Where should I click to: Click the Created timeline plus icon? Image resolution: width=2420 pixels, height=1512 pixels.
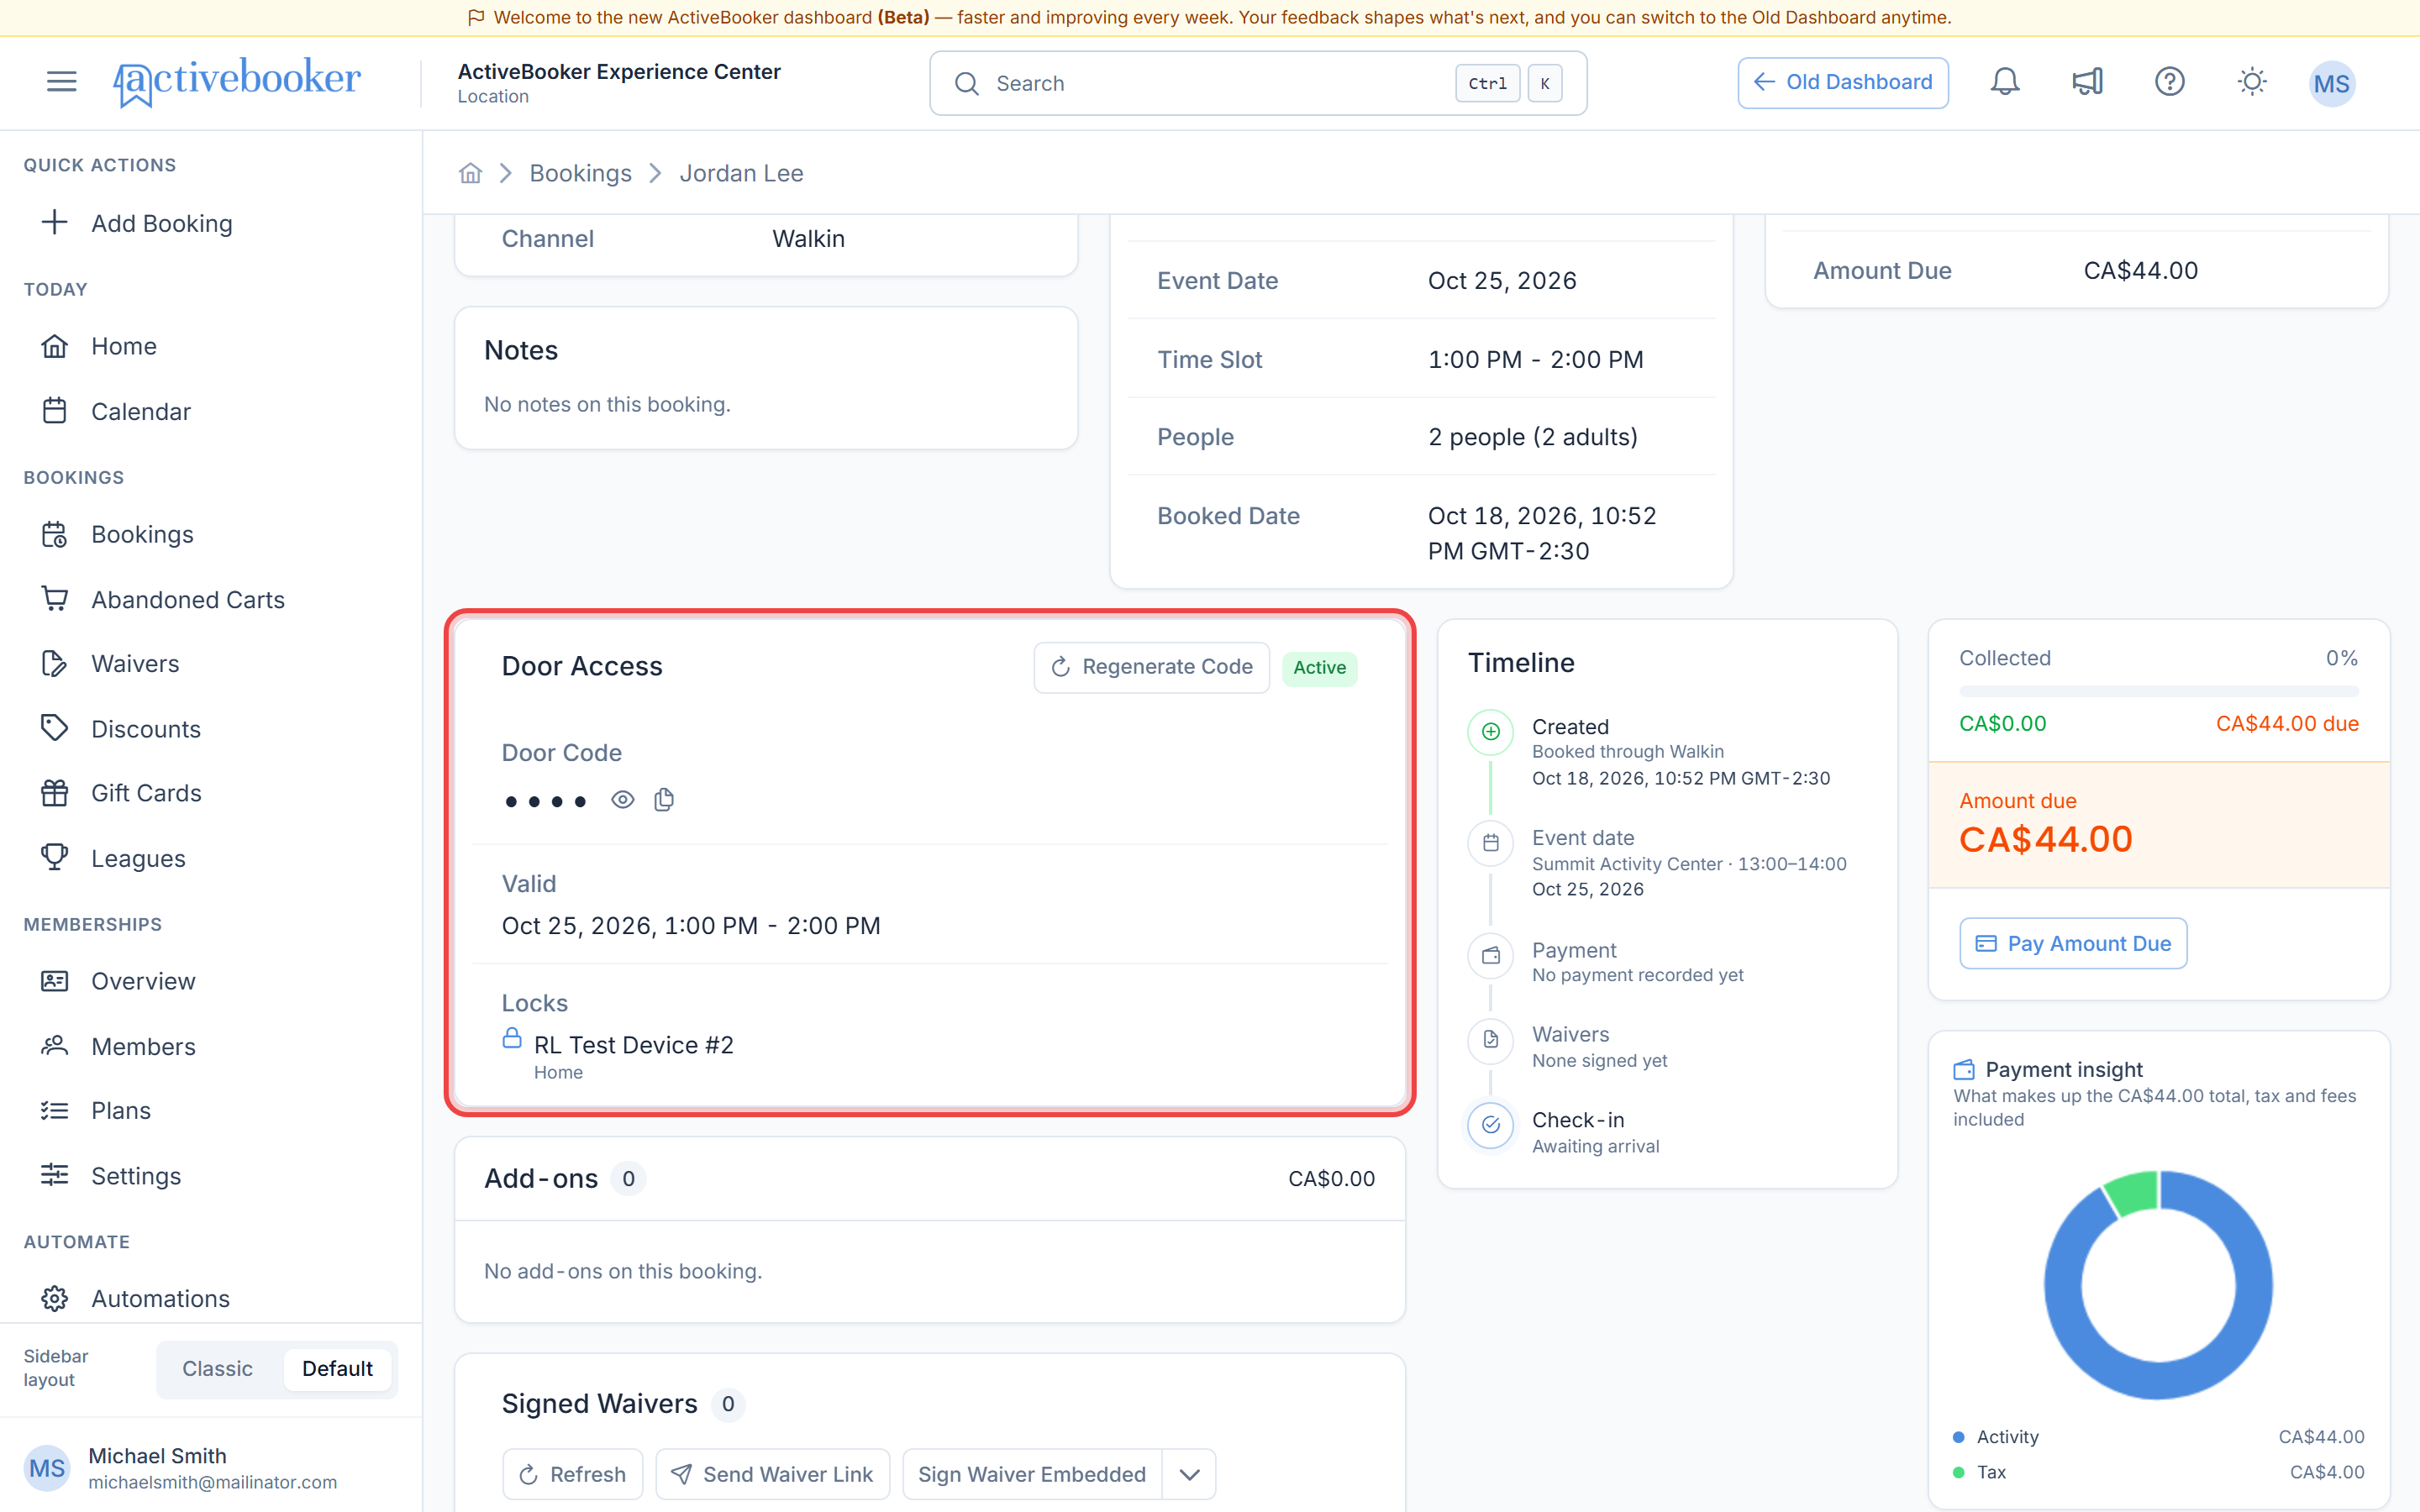[1490, 731]
